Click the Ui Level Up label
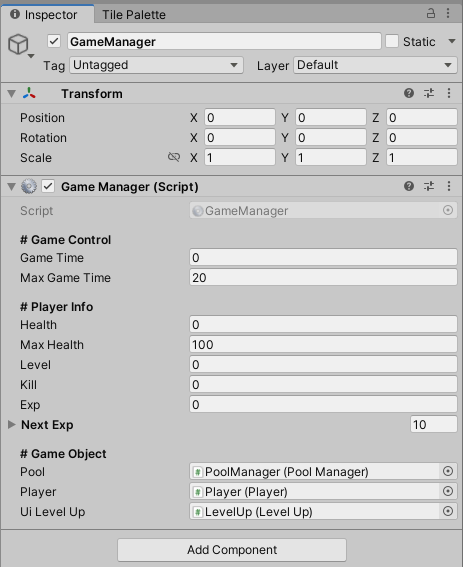Screen dimensions: 463x567 click(x=52, y=512)
